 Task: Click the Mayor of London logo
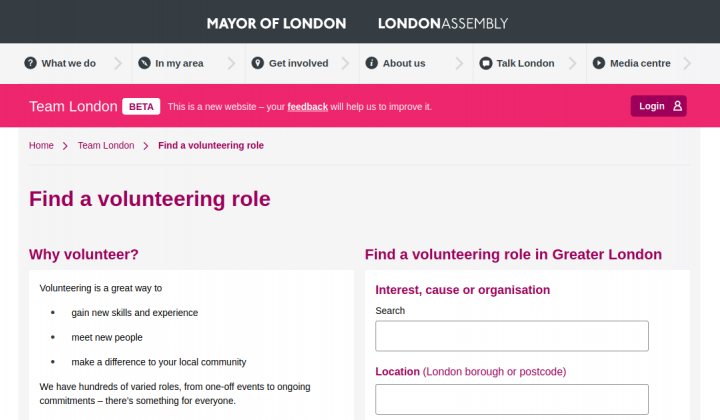tap(276, 23)
